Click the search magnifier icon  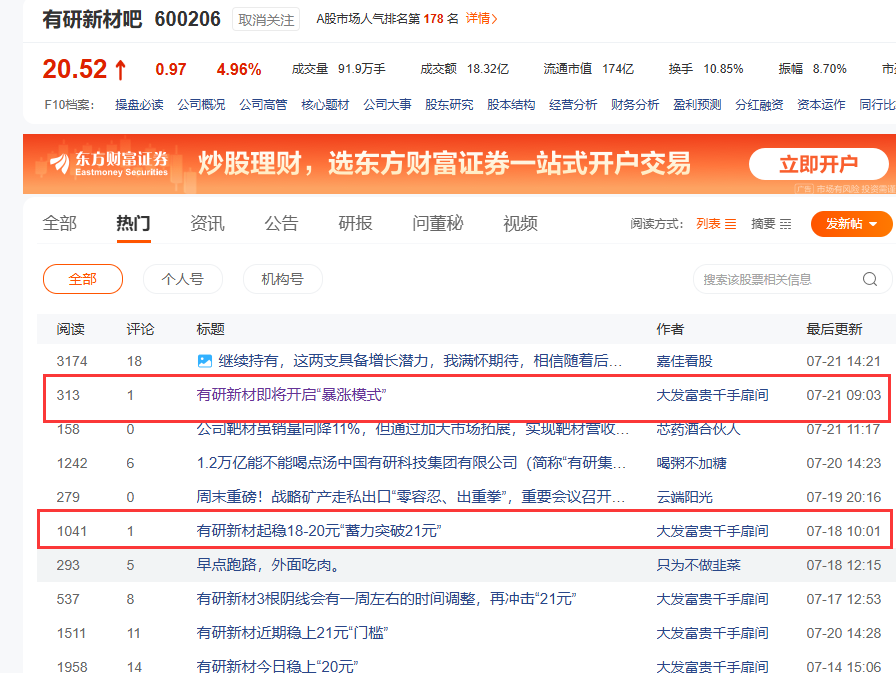870,279
